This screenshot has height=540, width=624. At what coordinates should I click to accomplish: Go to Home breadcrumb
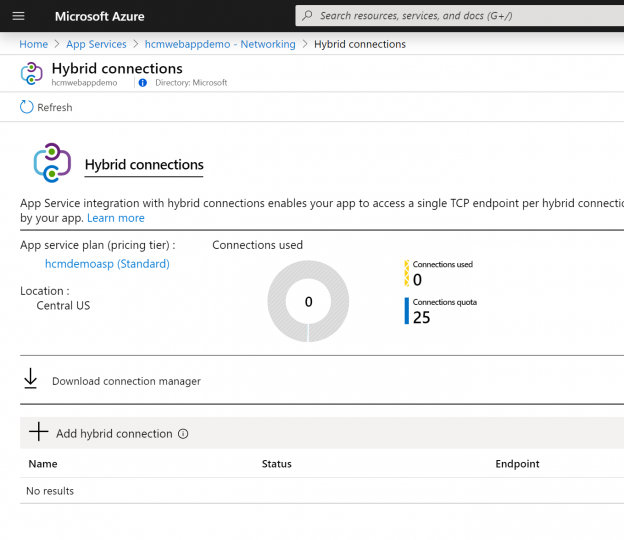[33, 44]
